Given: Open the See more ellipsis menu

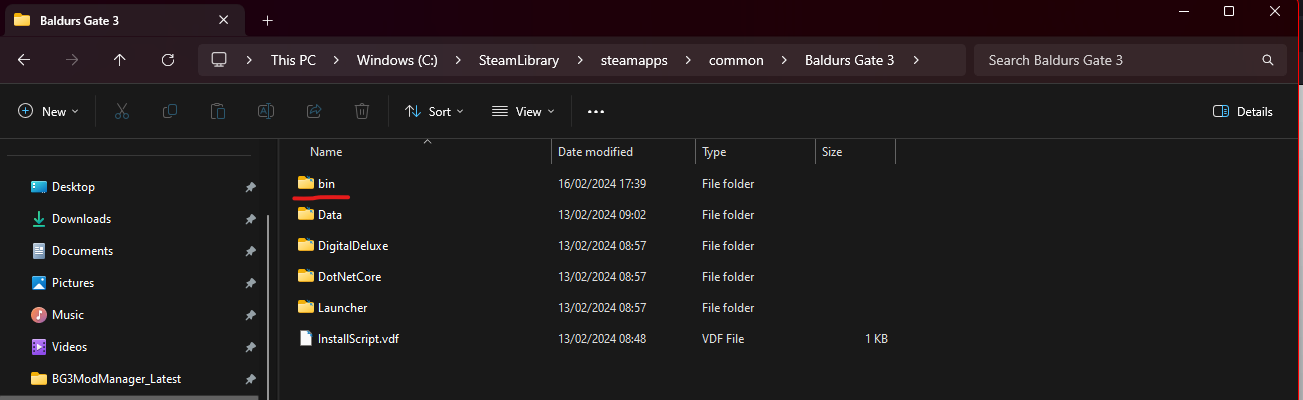Looking at the screenshot, I should tap(596, 112).
